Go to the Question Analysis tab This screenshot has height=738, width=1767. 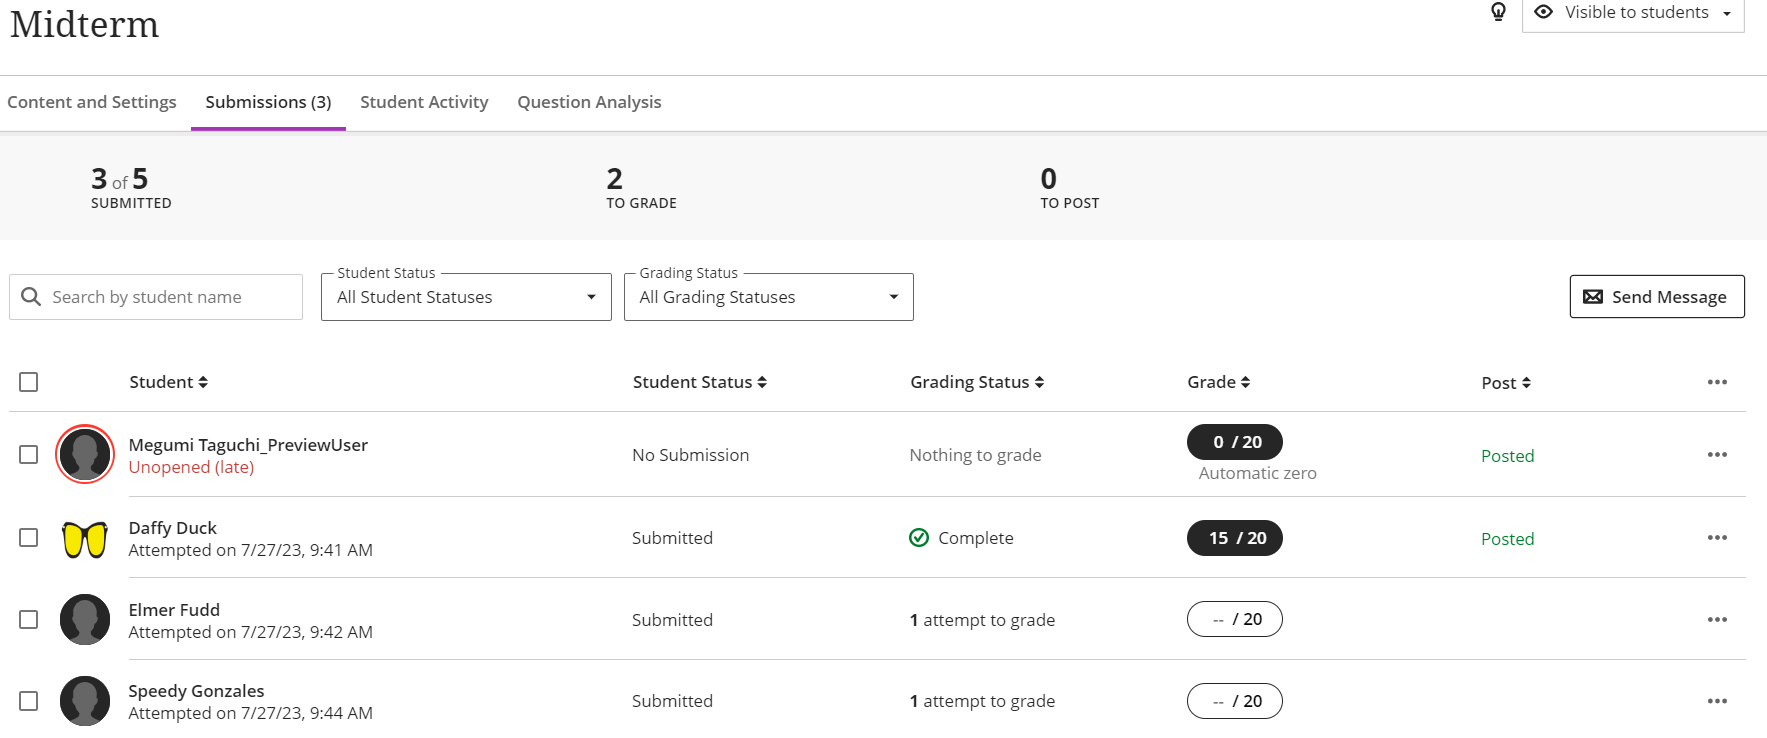pos(589,102)
